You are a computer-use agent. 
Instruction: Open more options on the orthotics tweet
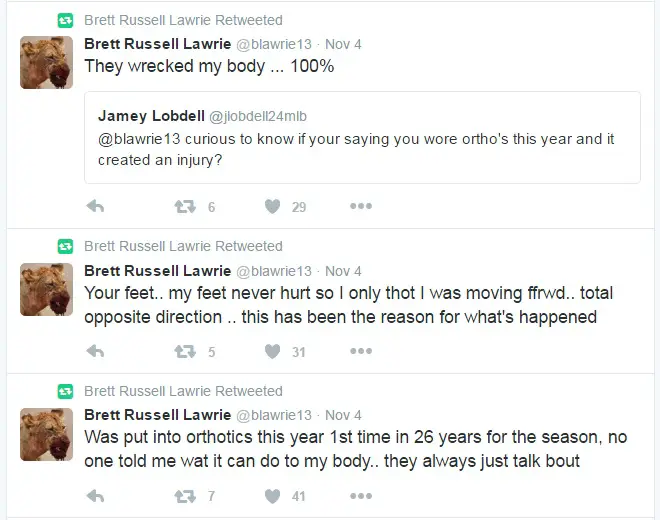[360, 495]
